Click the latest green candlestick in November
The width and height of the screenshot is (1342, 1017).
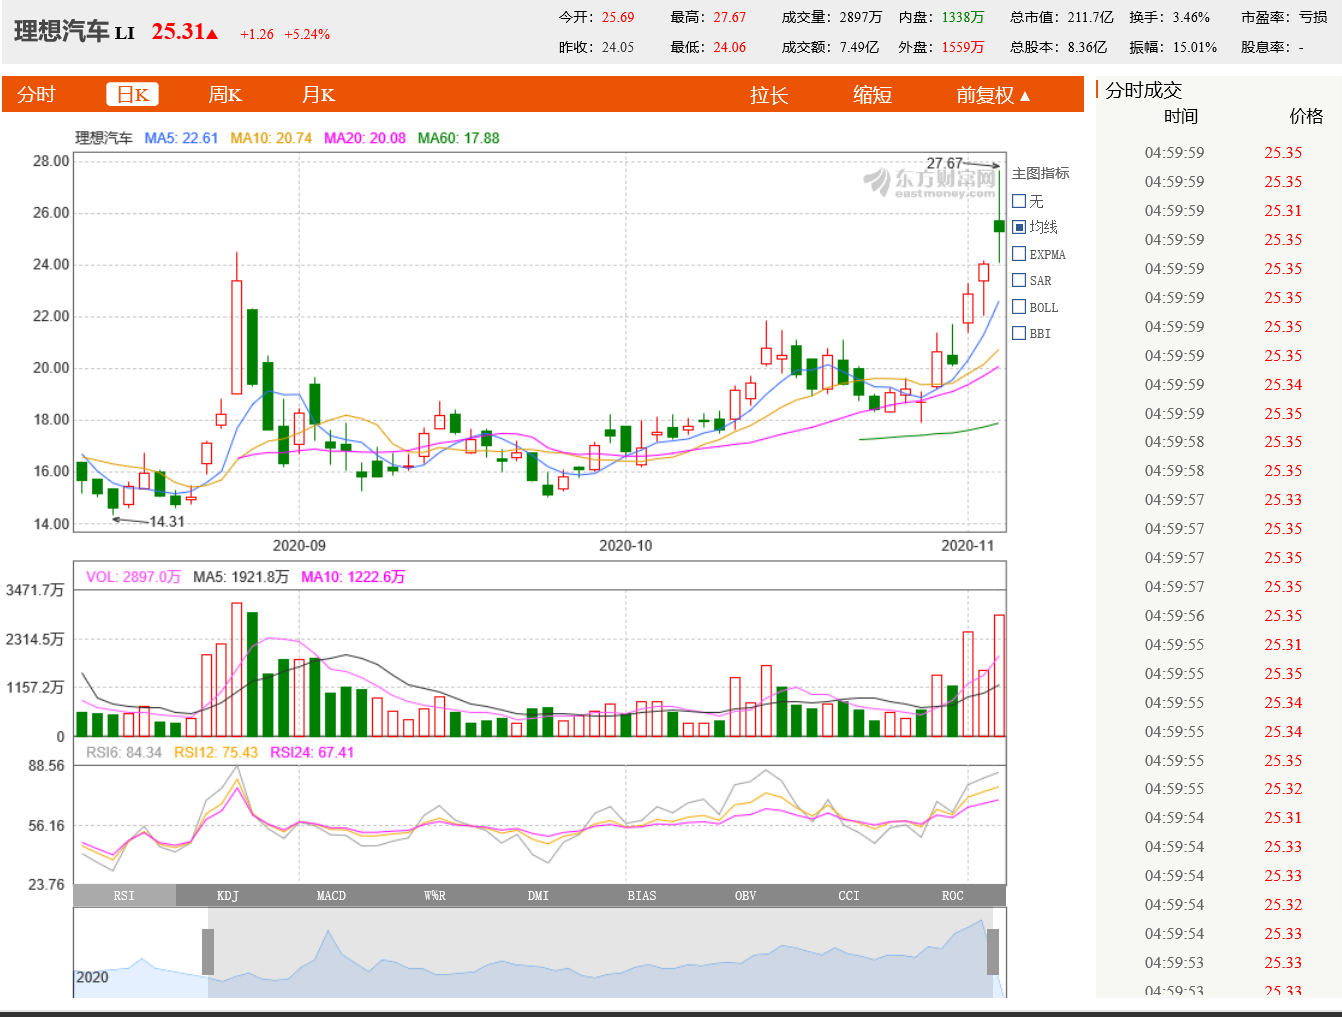(999, 226)
